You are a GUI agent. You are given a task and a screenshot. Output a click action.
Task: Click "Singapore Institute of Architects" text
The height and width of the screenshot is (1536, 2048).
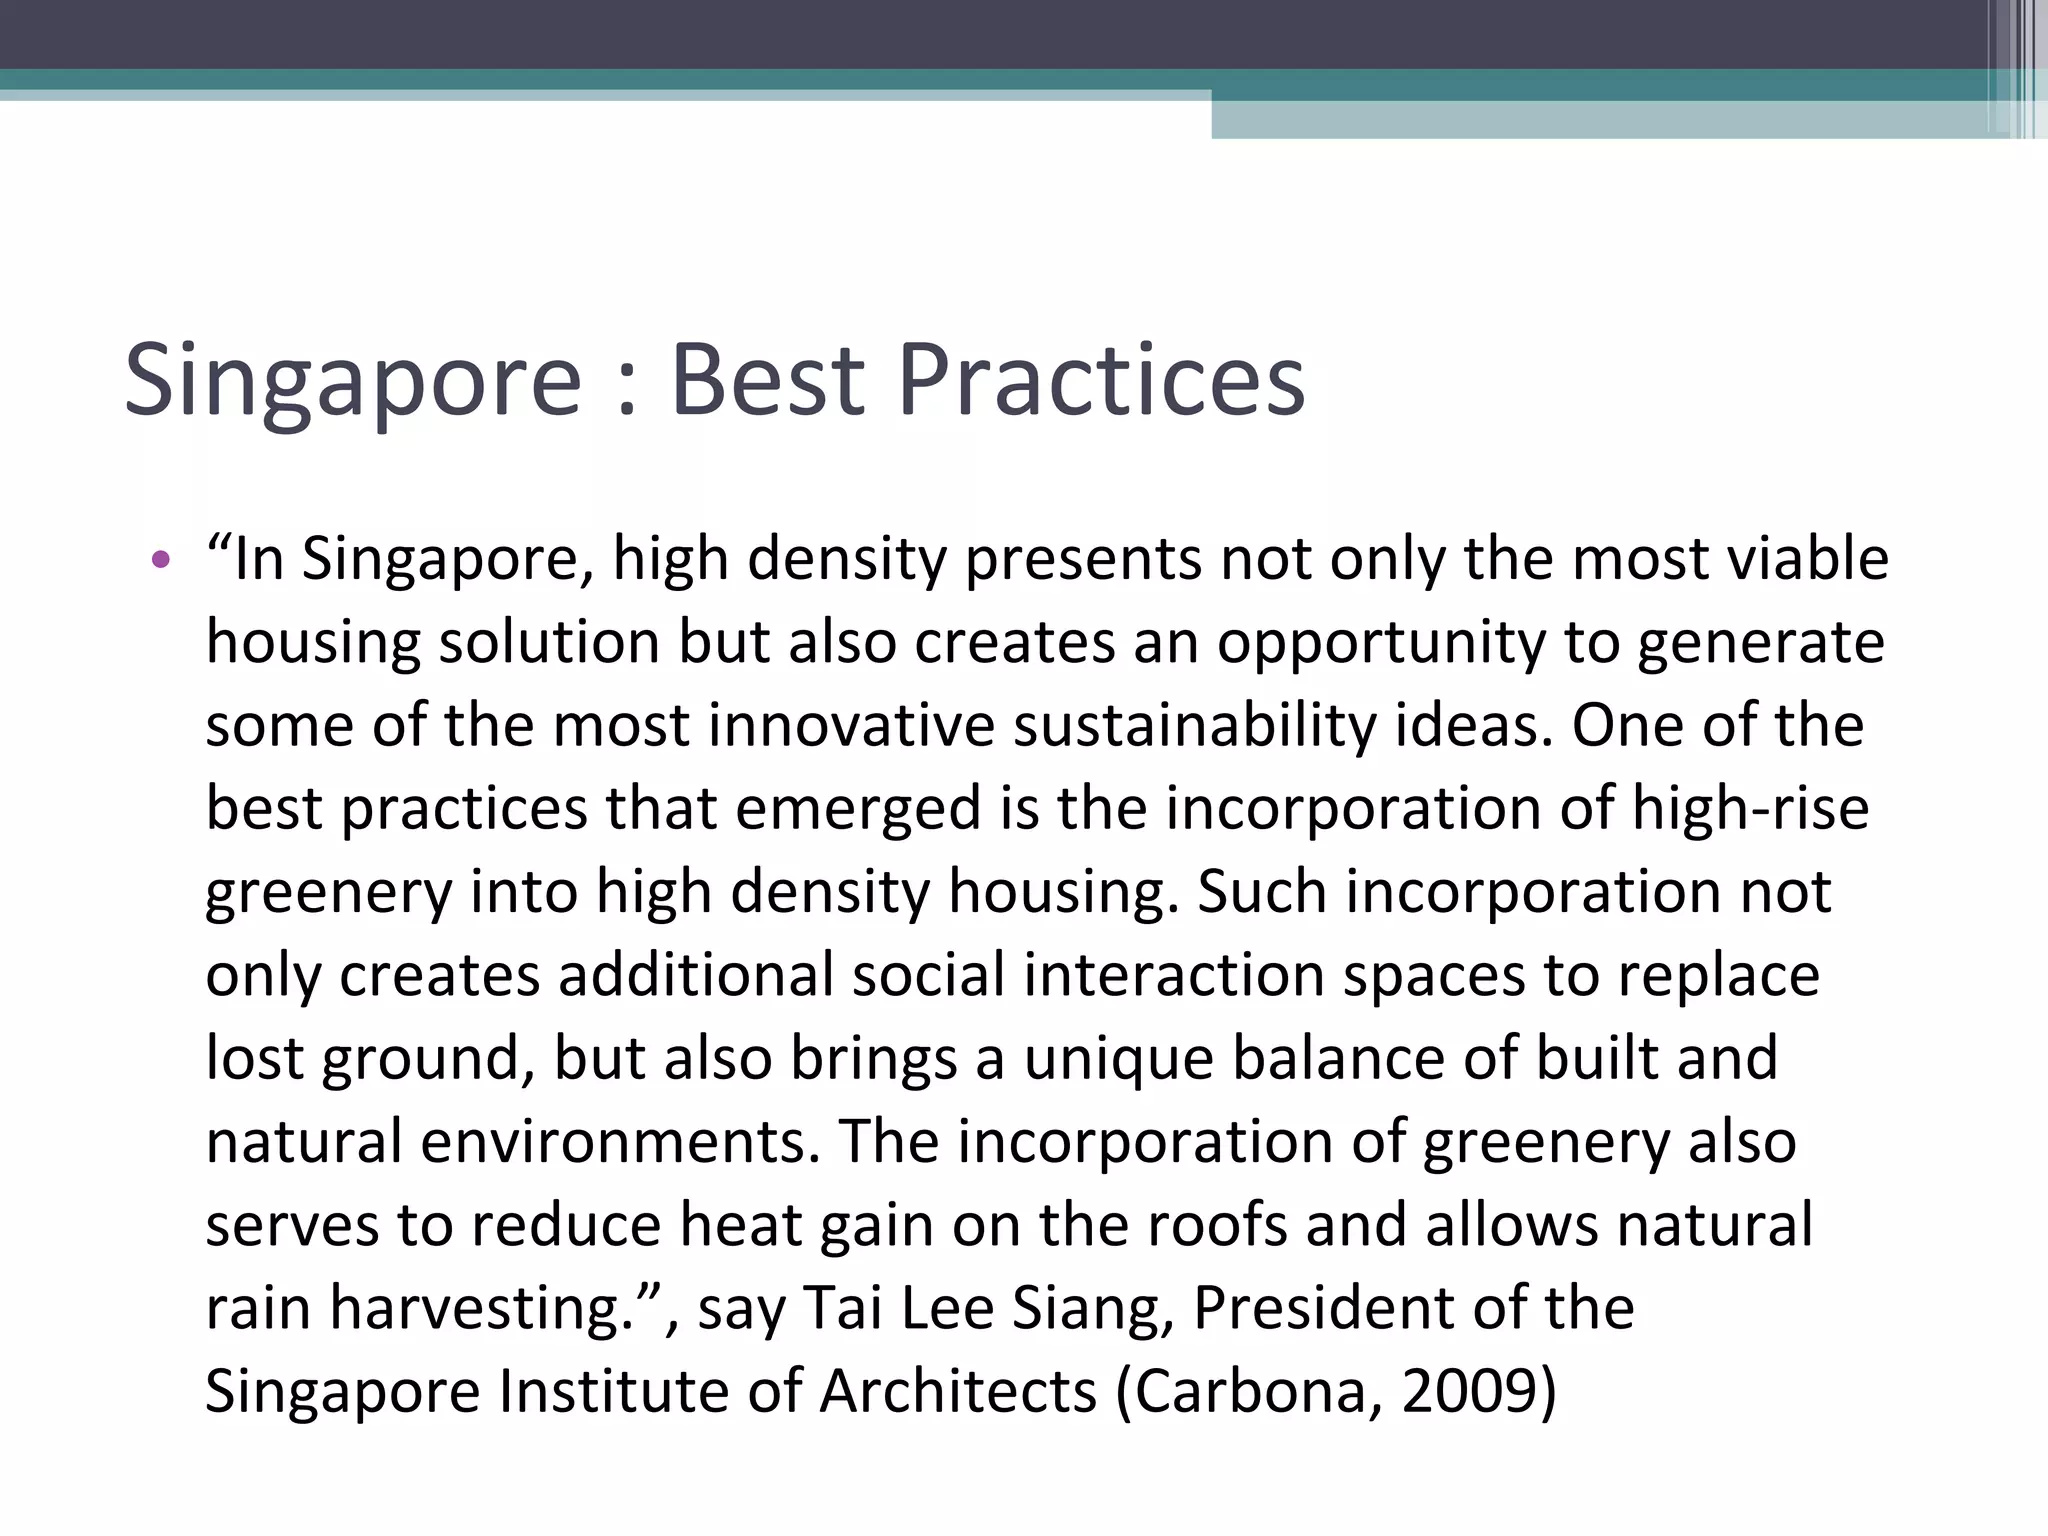(x=651, y=1392)
